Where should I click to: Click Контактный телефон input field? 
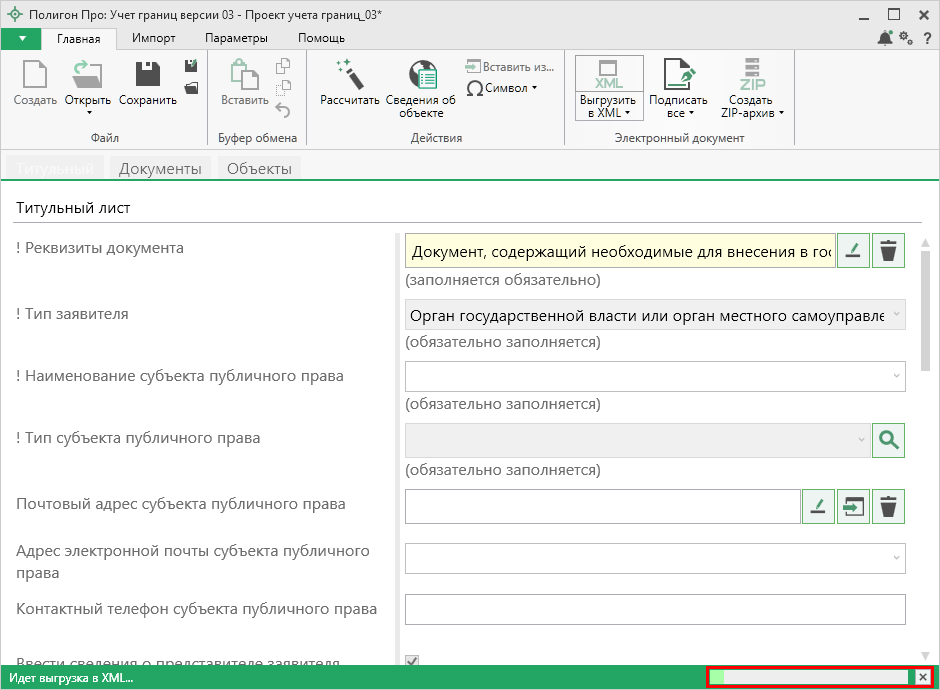tap(655, 609)
